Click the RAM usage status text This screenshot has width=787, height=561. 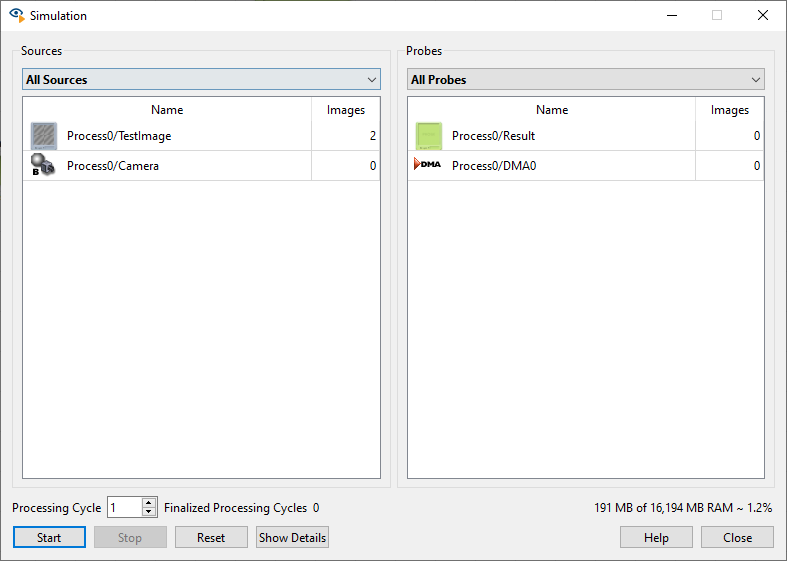click(683, 508)
